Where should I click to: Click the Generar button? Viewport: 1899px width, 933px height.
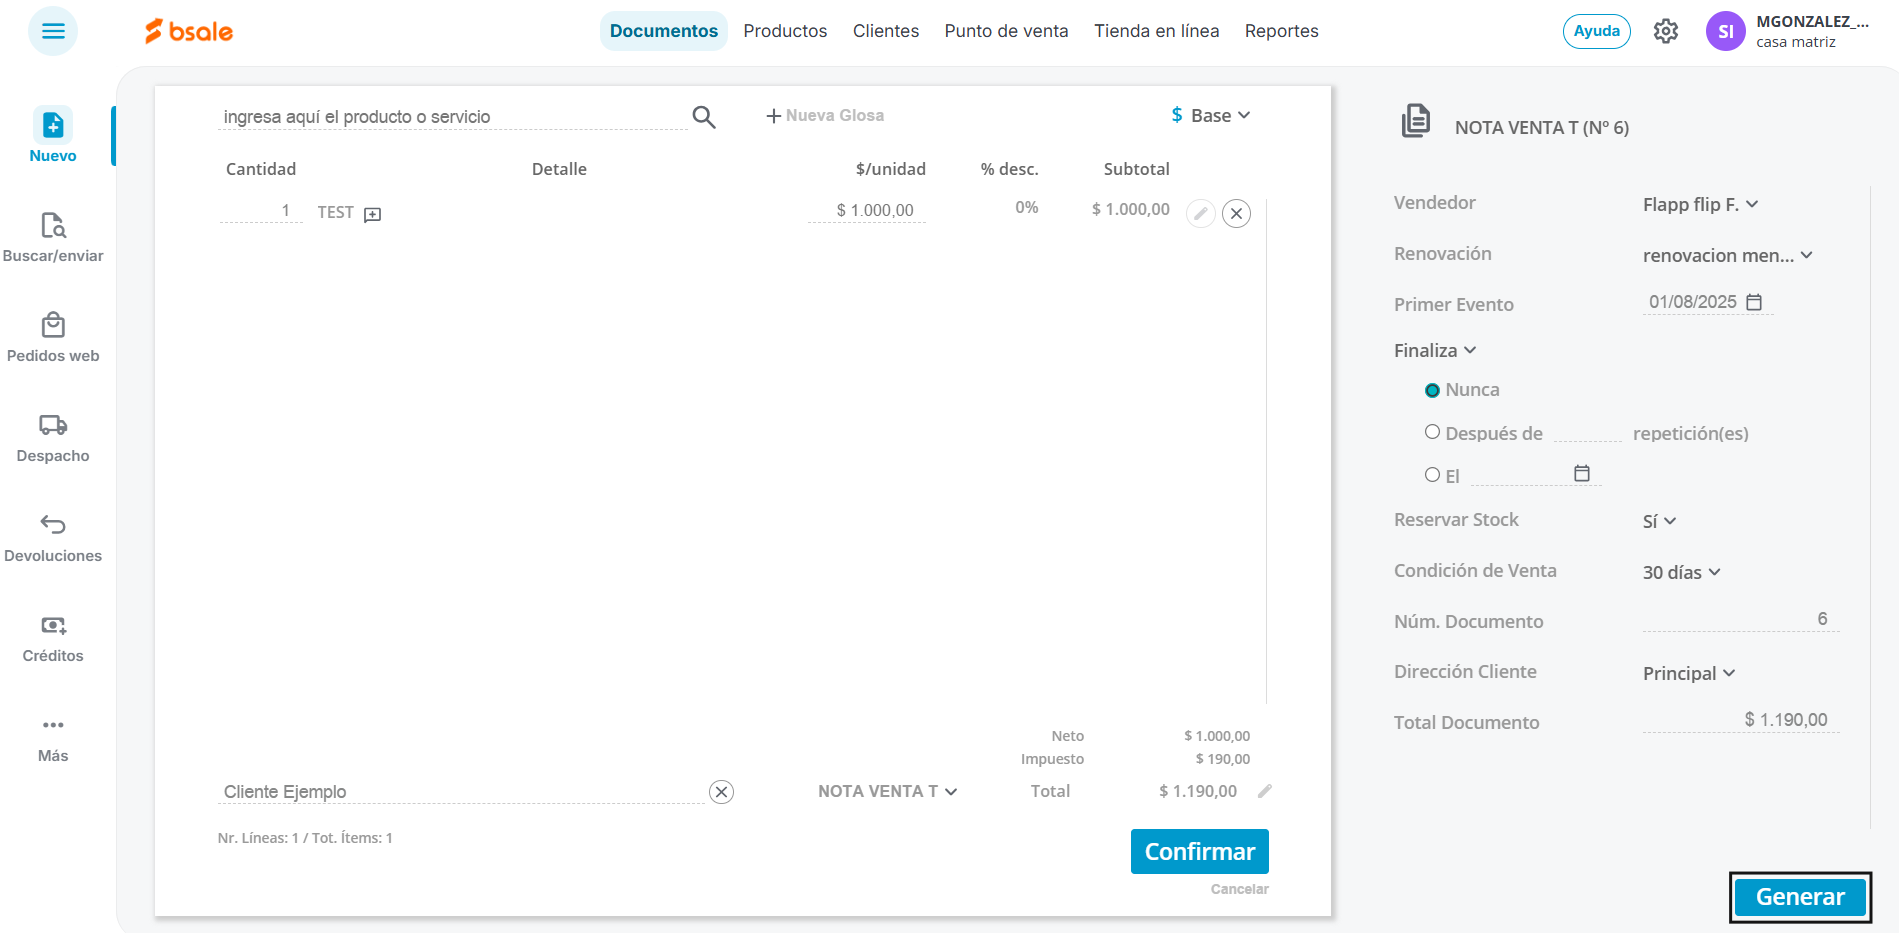pyautogui.click(x=1800, y=897)
